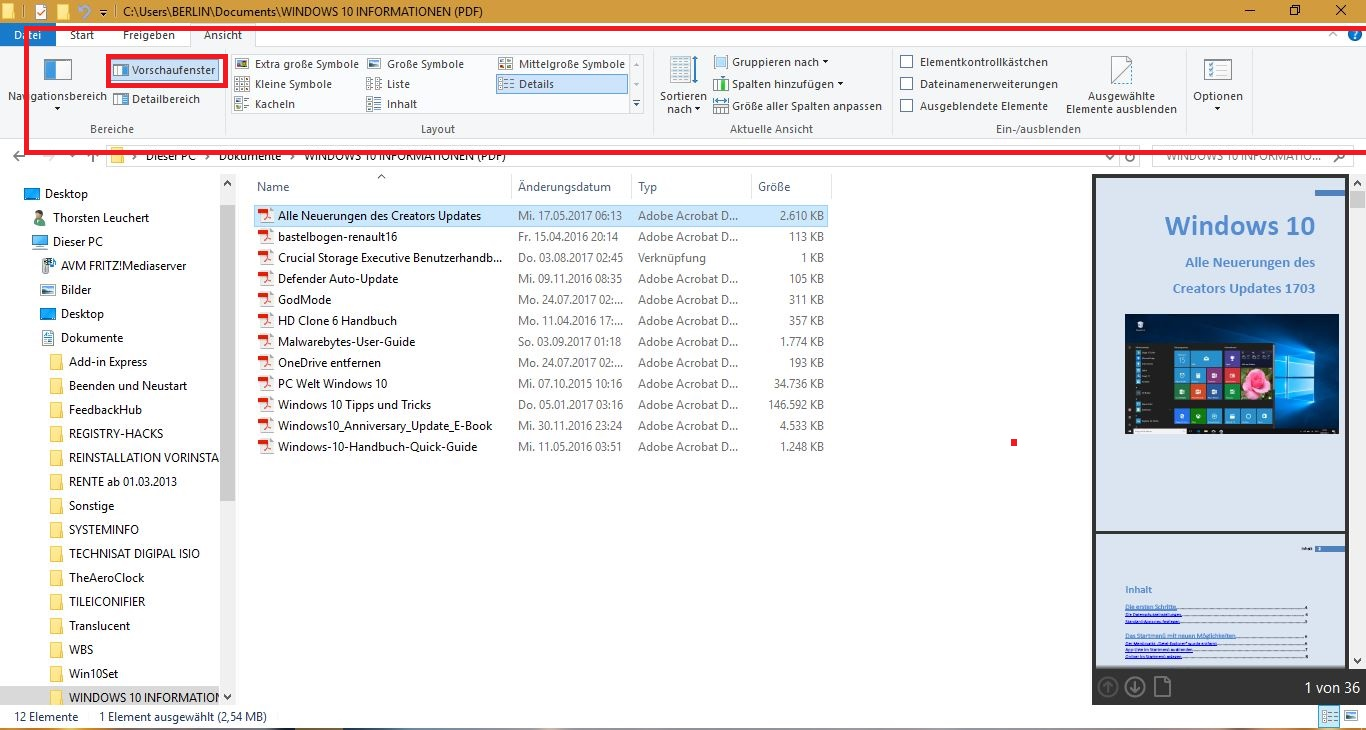Click the Navigationsbereich pane icon
This screenshot has height=730, width=1366.
click(x=58, y=70)
